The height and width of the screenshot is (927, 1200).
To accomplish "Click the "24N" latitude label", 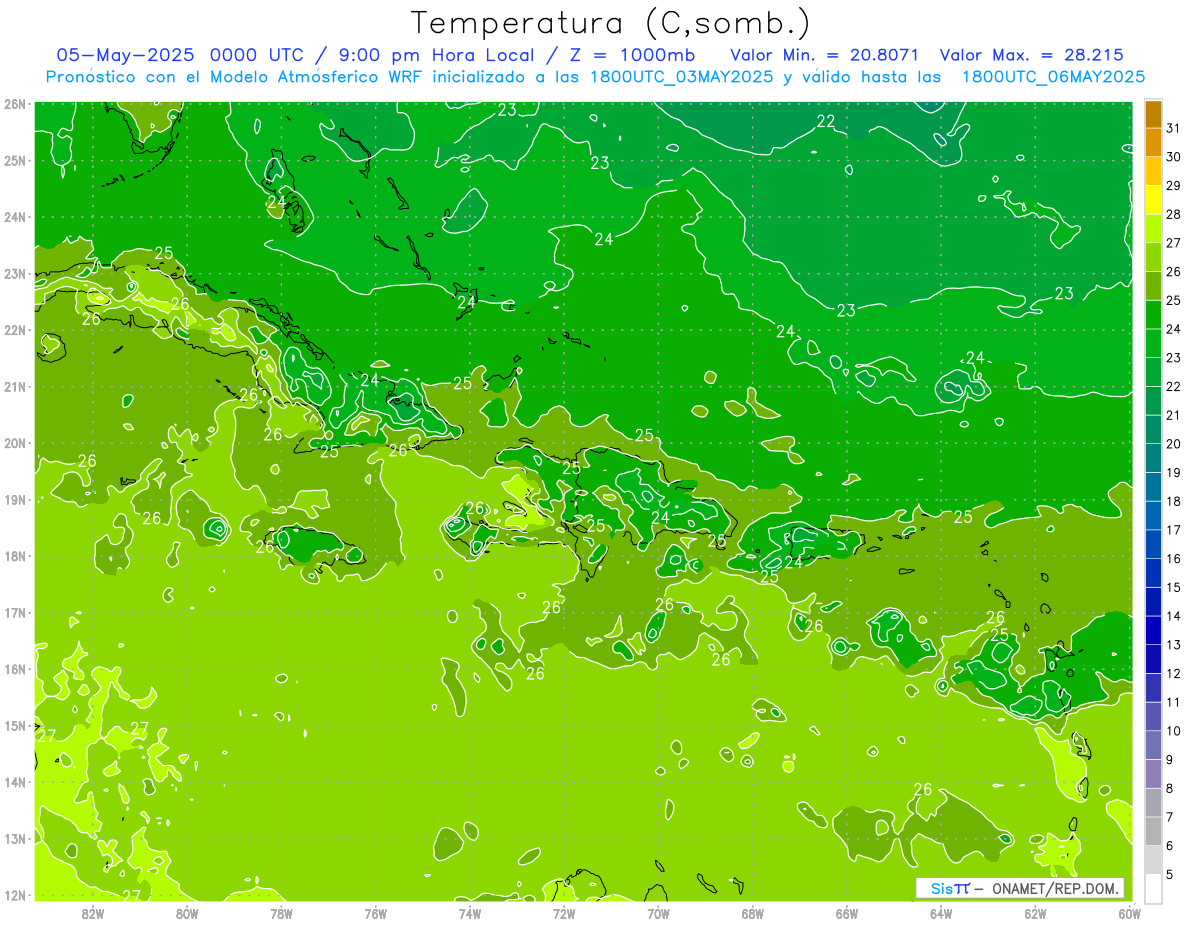I will coord(15,217).
